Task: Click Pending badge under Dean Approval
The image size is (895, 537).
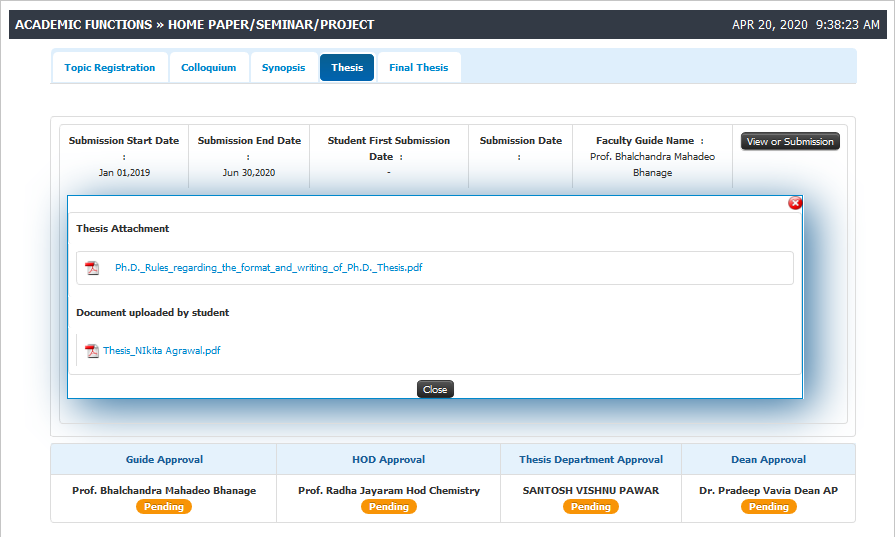Action: 768,506
